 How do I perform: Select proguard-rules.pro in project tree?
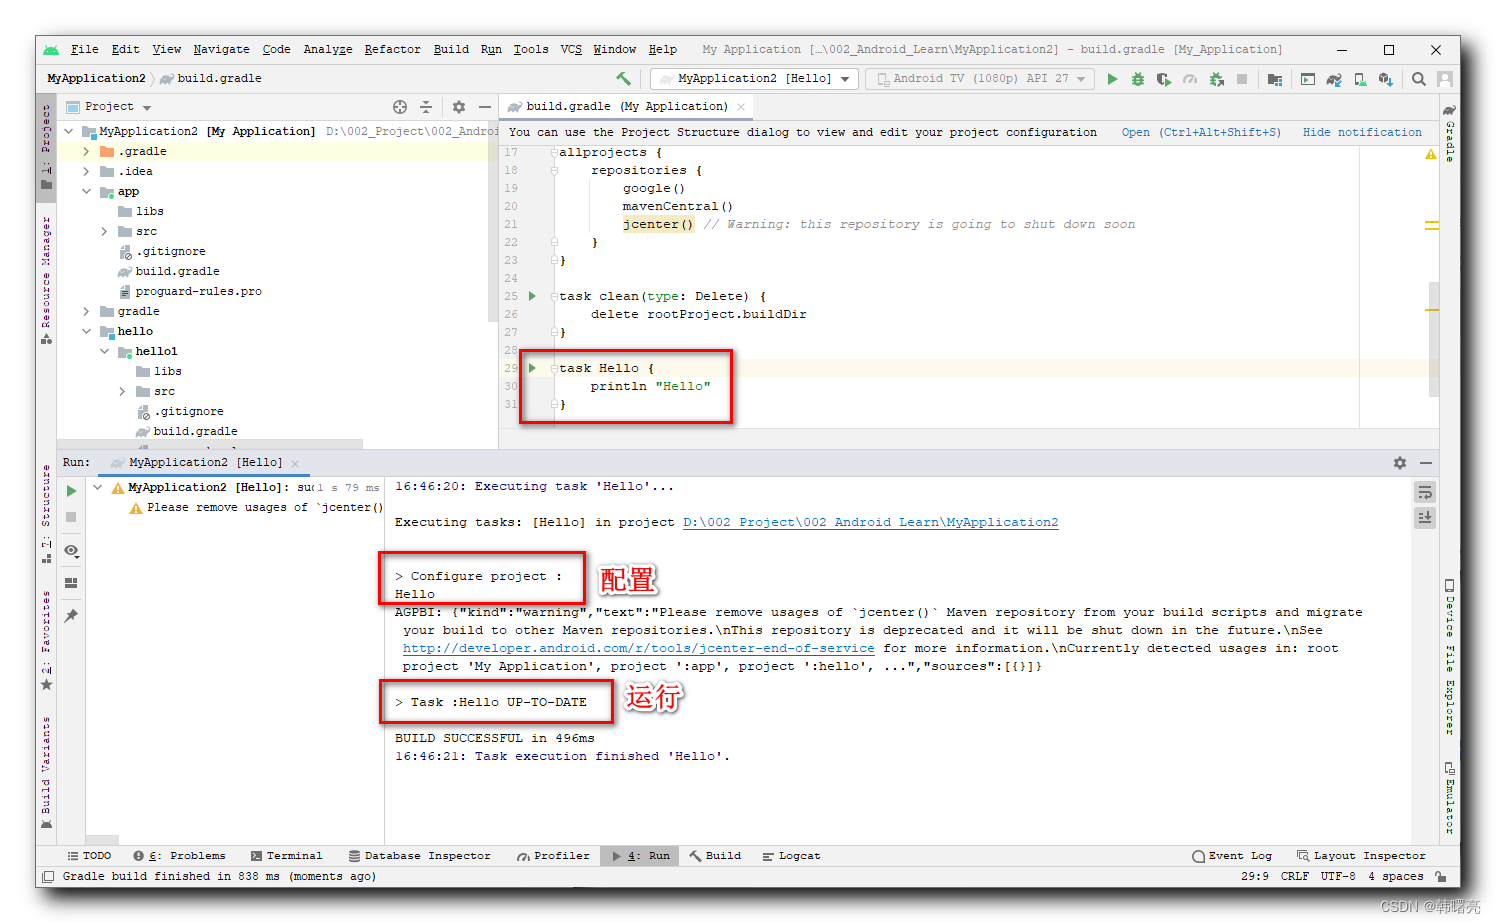(198, 291)
